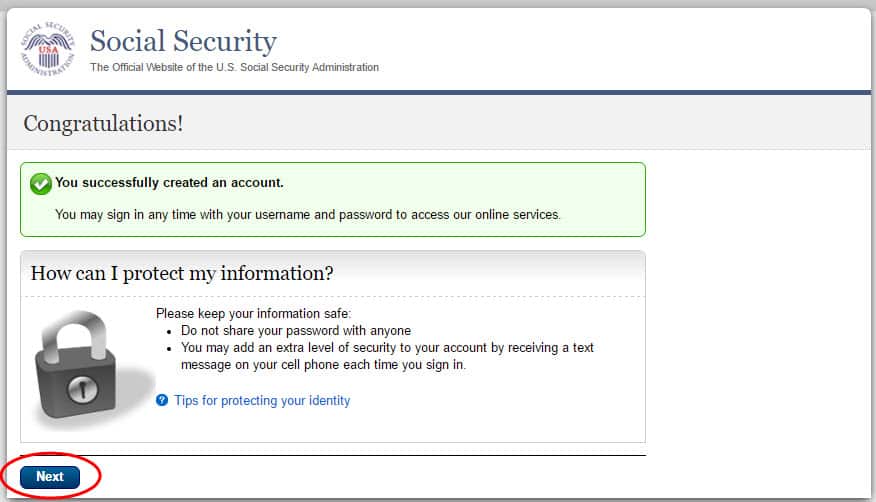Click "How can I protect my information?" heading
This screenshot has height=502, width=876.
pyautogui.click(x=182, y=273)
